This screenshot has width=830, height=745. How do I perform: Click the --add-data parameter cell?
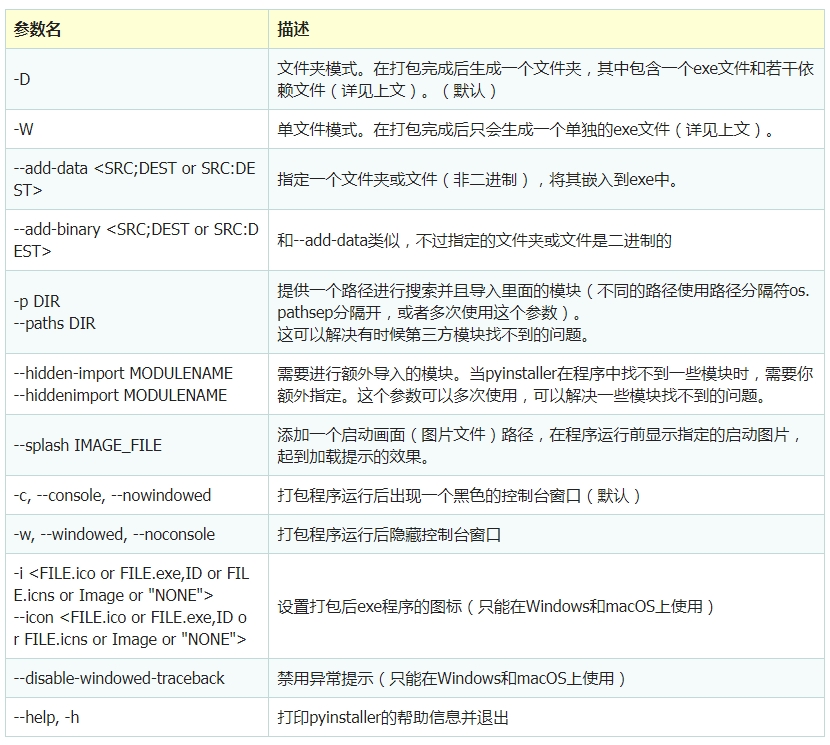[x=134, y=179]
